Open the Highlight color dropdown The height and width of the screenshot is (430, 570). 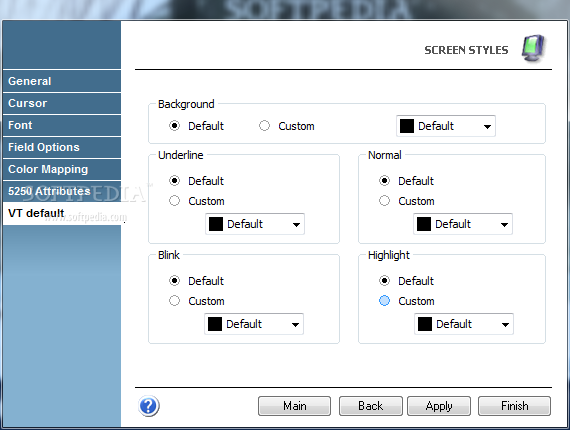click(464, 324)
